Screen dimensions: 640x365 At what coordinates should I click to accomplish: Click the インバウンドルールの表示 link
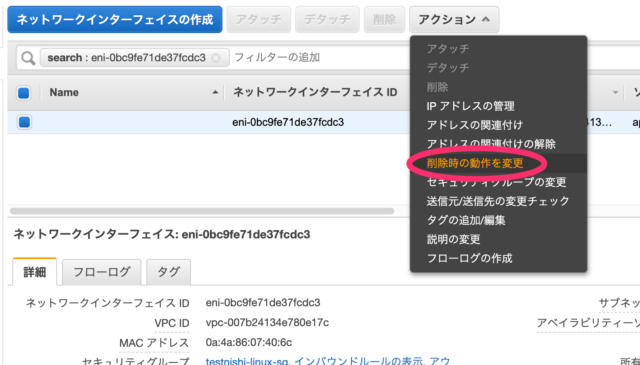point(358,361)
